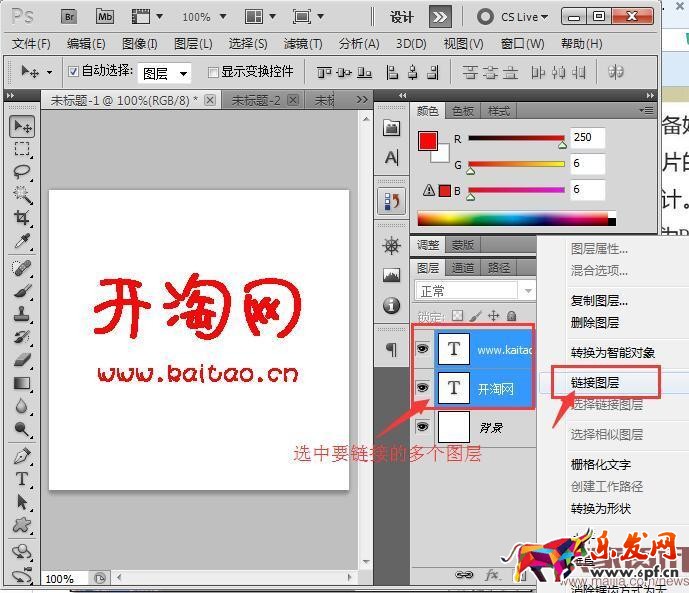The image size is (689, 593).
Task: Select the Clone Stamp tool
Action: tap(22, 314)
